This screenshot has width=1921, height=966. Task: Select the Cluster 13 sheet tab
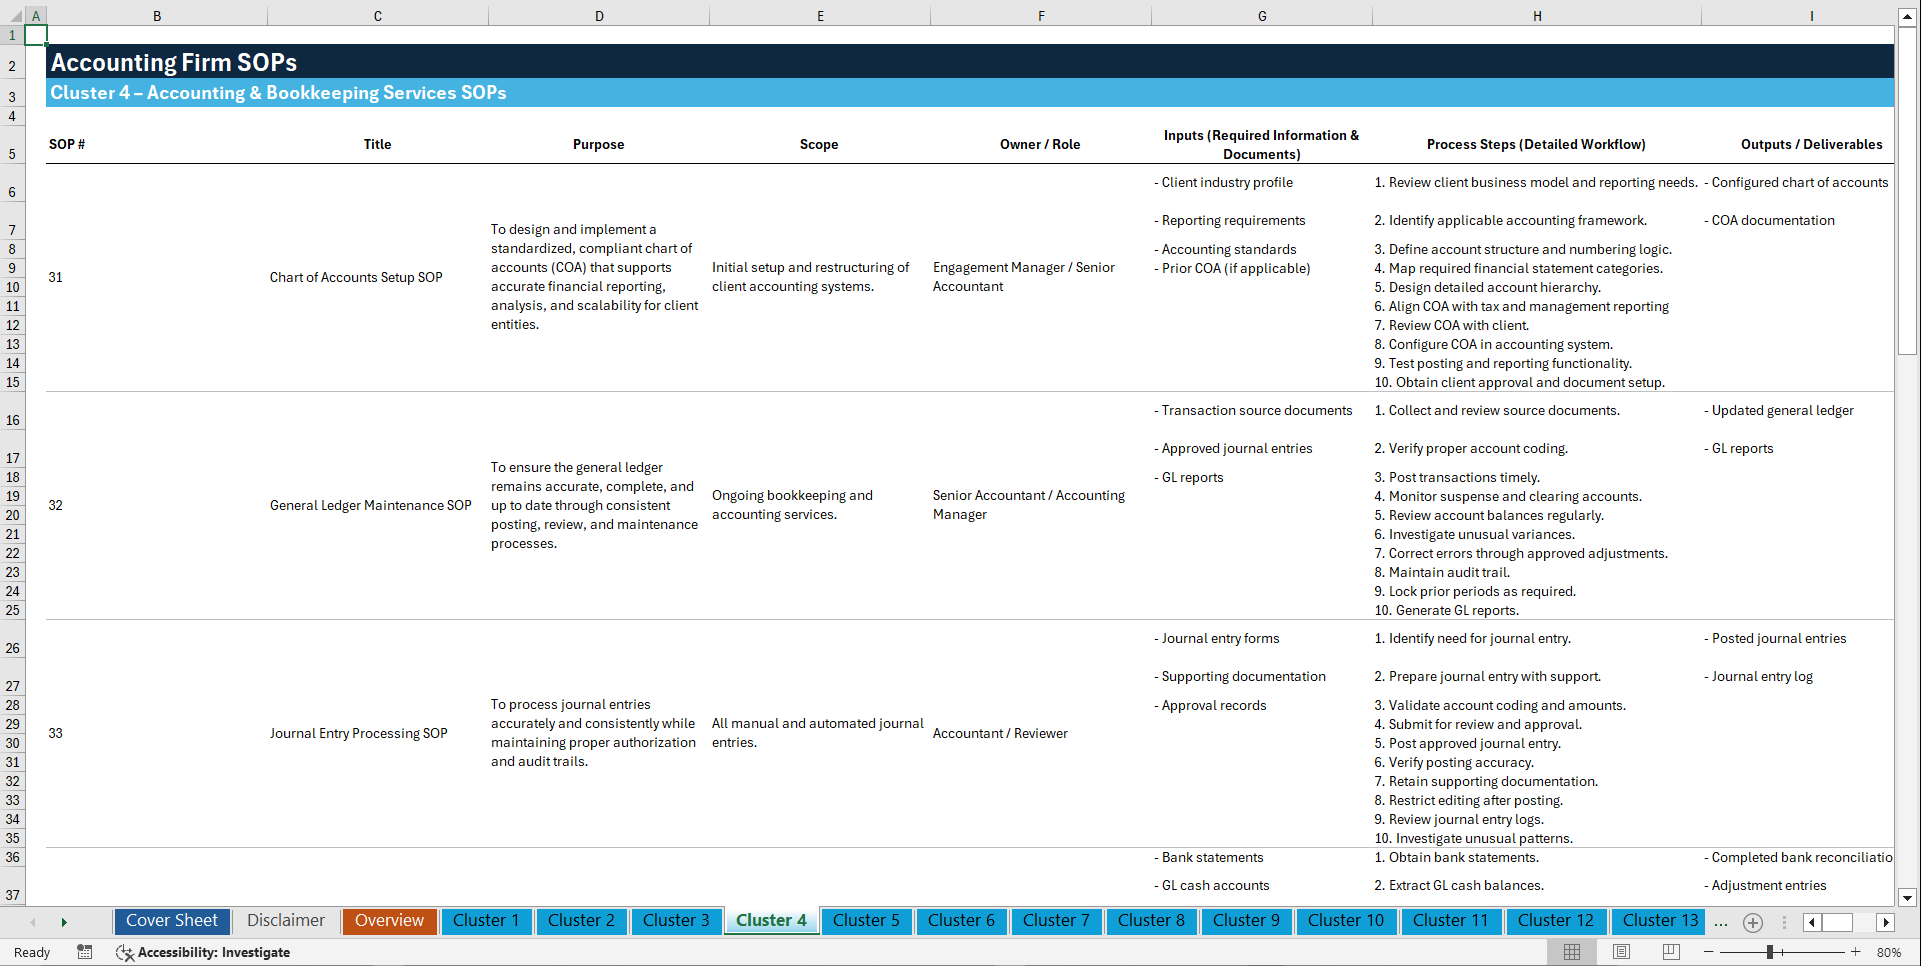1658,920
